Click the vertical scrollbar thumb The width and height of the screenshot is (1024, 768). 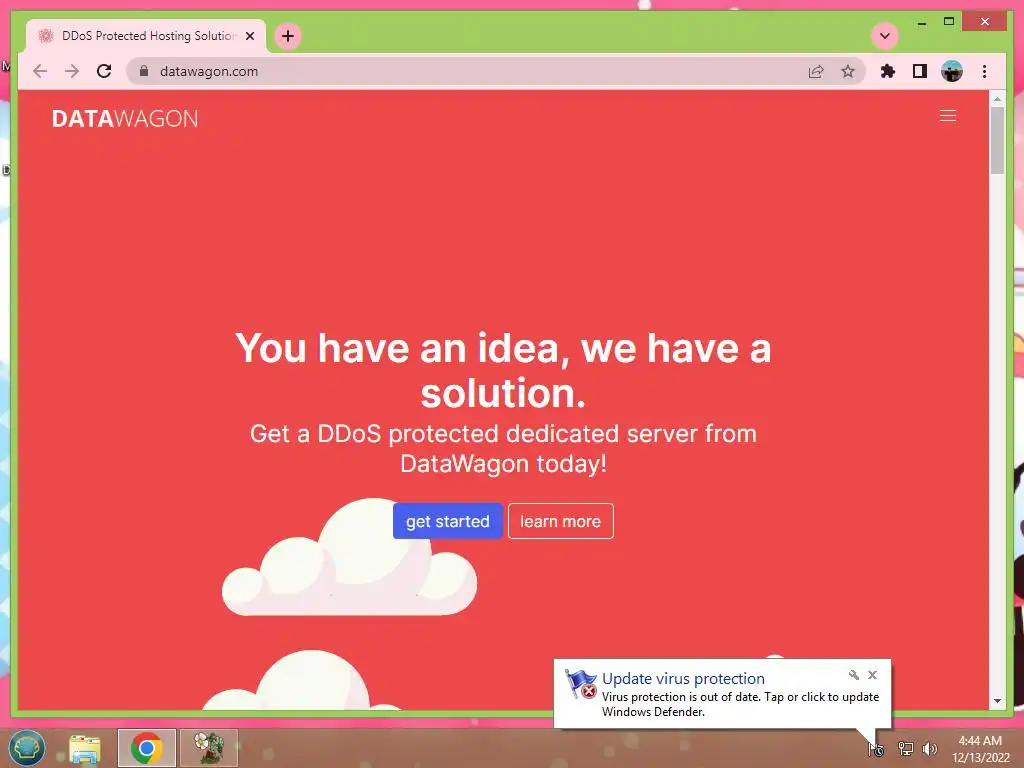pyautogui.click(x=997, y=140)
